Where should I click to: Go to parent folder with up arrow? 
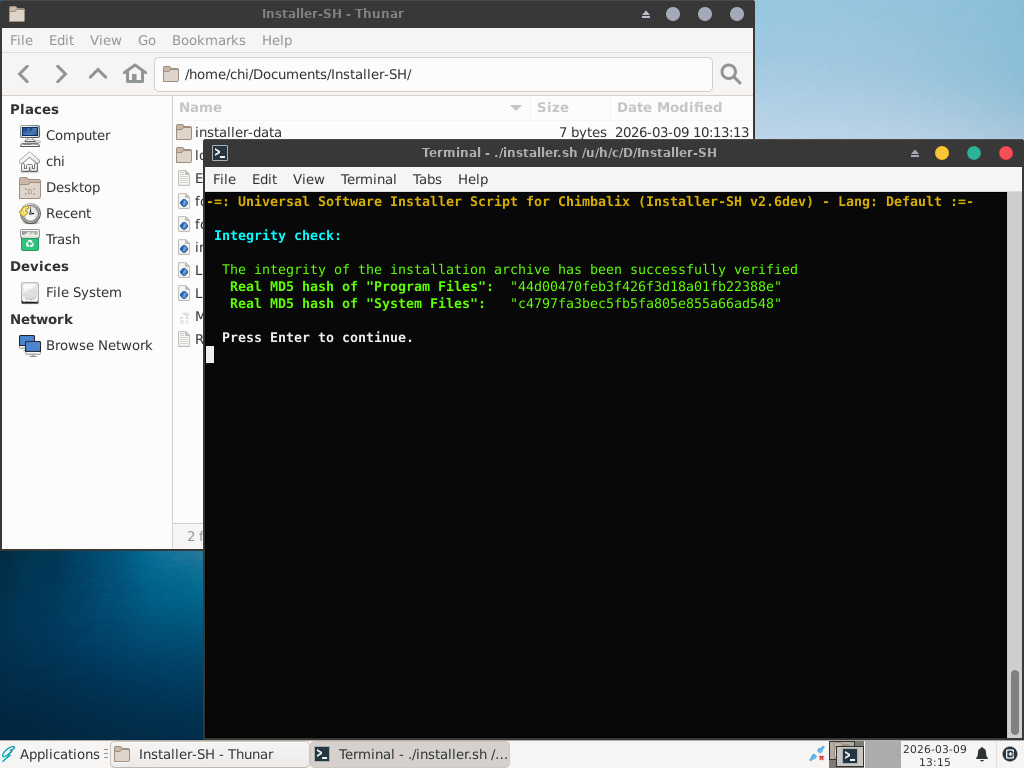(x=97, y=74)
